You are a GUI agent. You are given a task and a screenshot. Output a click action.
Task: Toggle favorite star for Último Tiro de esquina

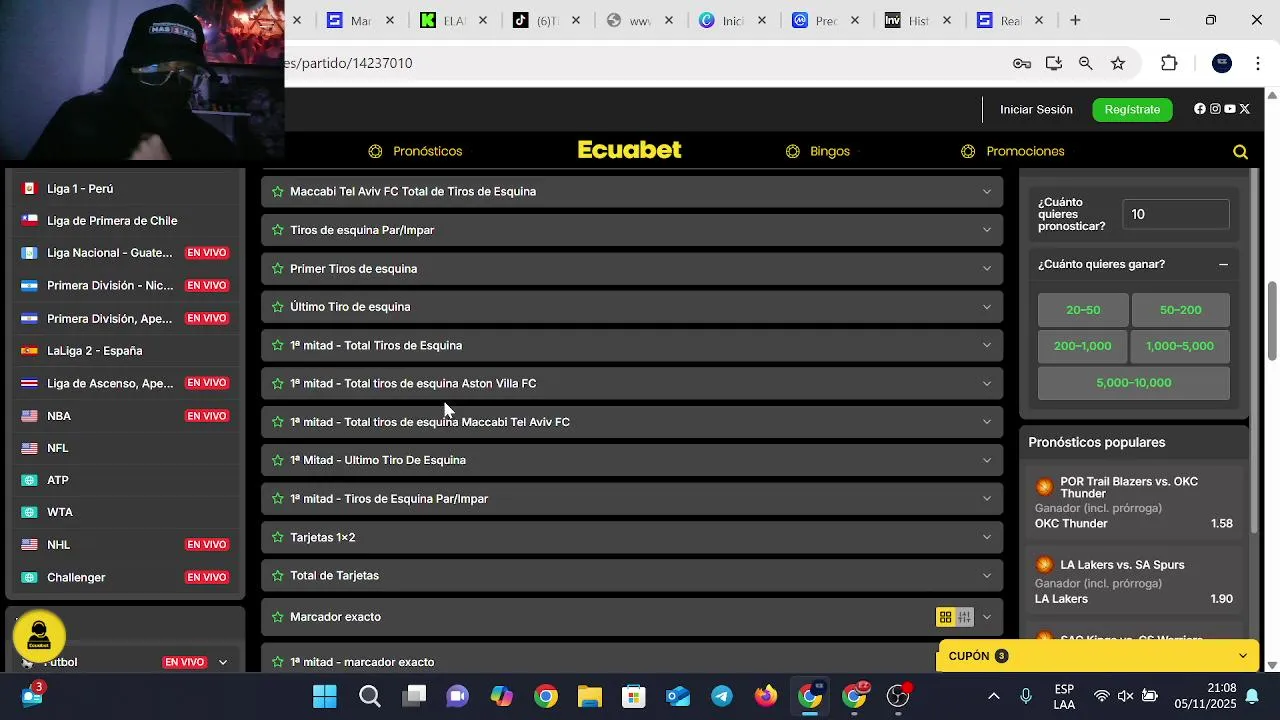pyautogui.click(x=278, y=307)
